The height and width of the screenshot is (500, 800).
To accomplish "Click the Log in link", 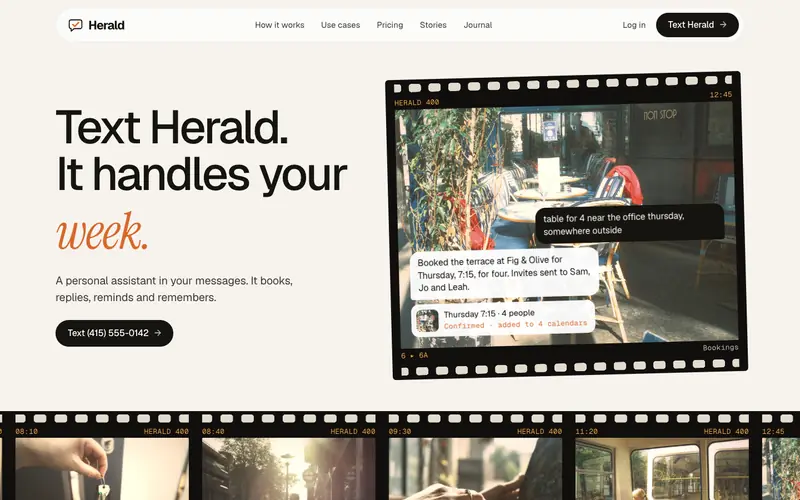I will [634, 25].
